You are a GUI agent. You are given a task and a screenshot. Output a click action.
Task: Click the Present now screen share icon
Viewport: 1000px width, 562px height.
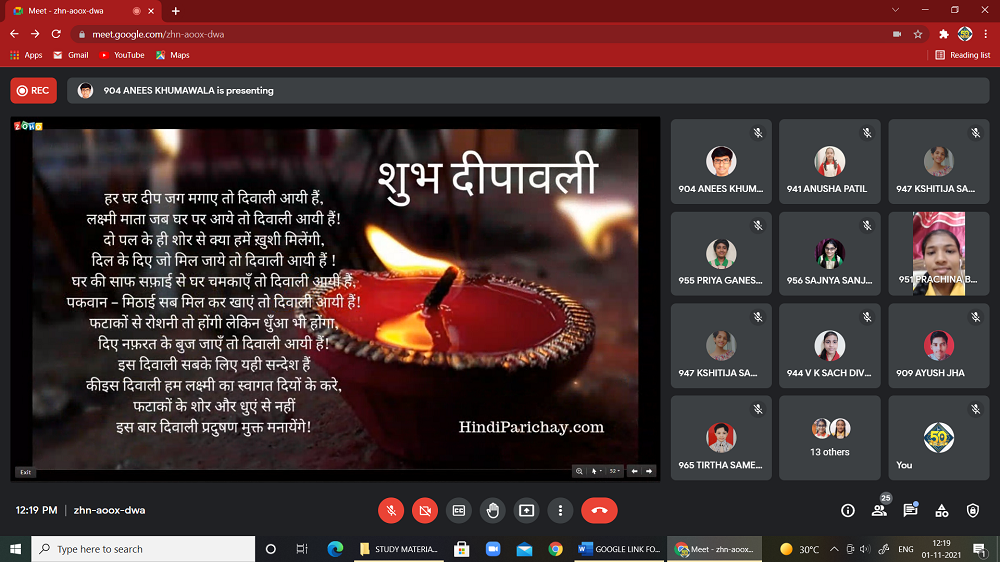click(x=527, y=510)
